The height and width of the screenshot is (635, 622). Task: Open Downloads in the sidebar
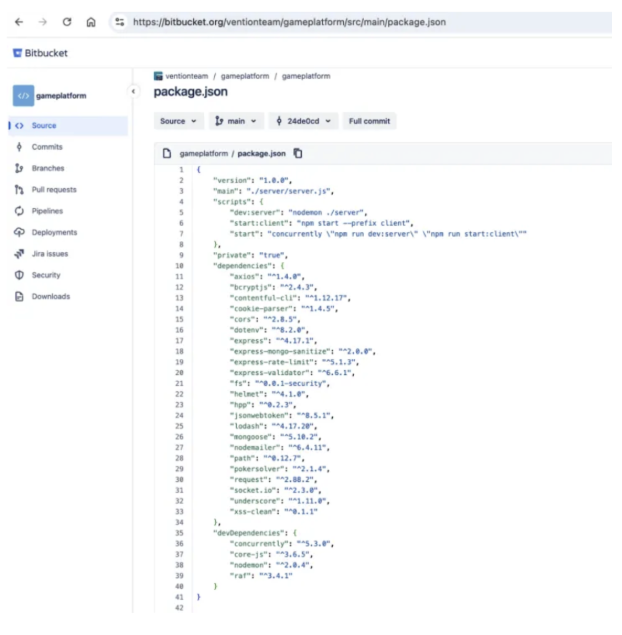pyautogui.click(x=51, y=297)
